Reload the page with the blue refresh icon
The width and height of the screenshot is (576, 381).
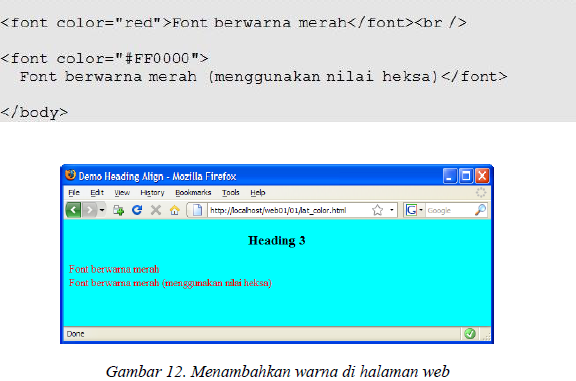[137, 210]
